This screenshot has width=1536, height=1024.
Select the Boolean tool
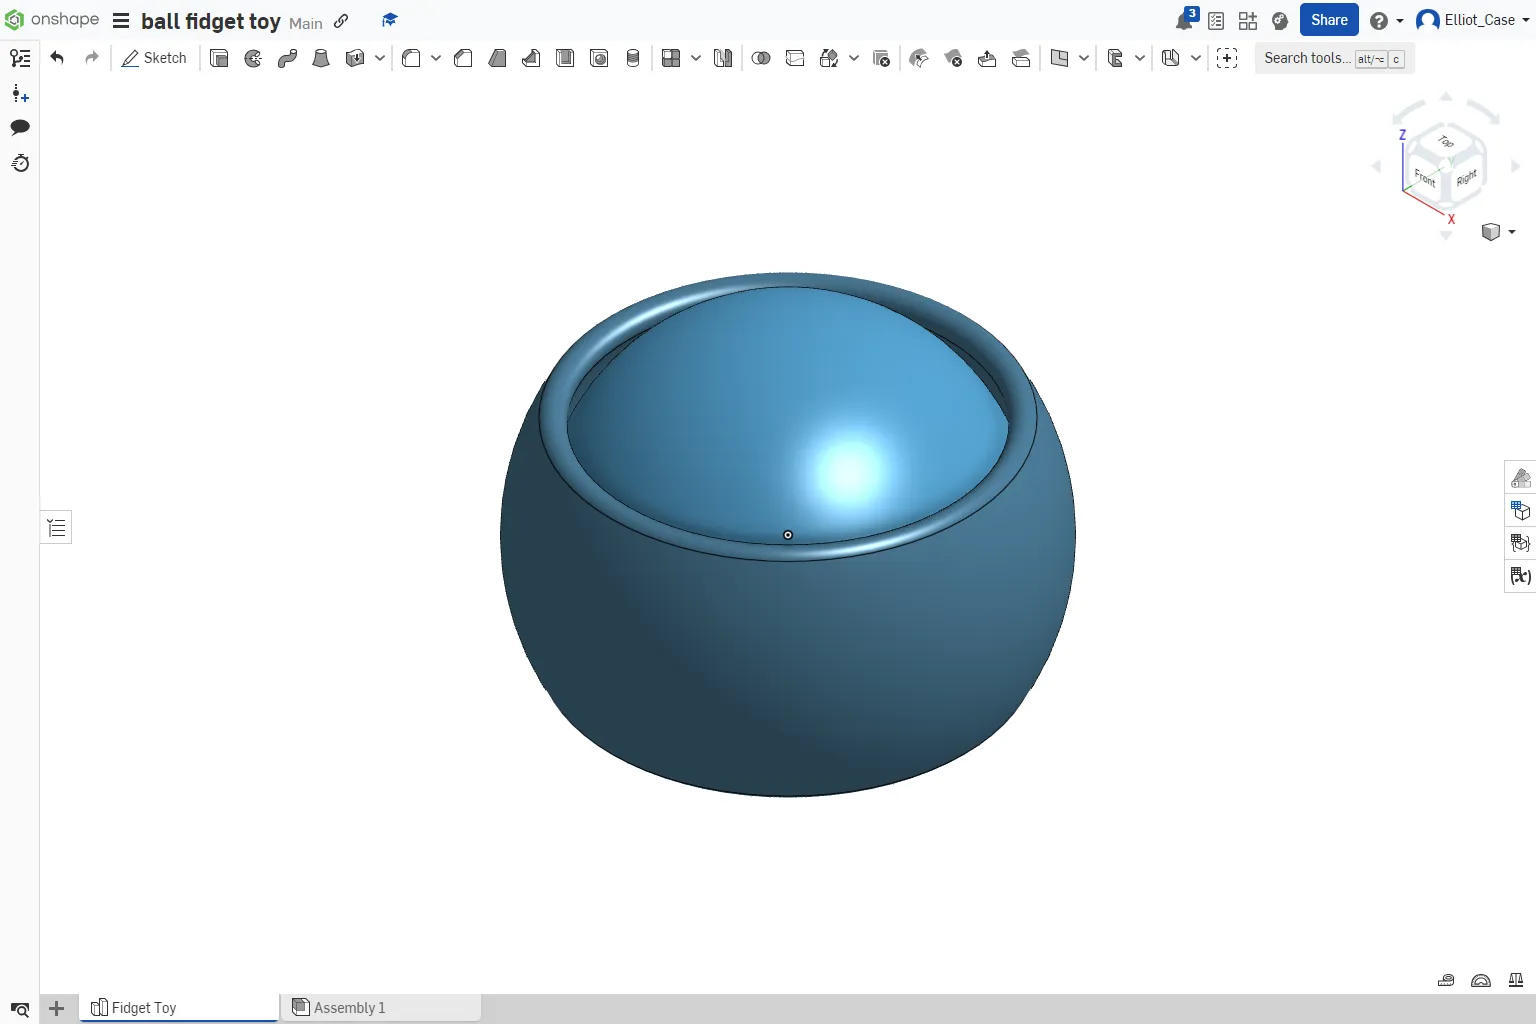(761, 58)
